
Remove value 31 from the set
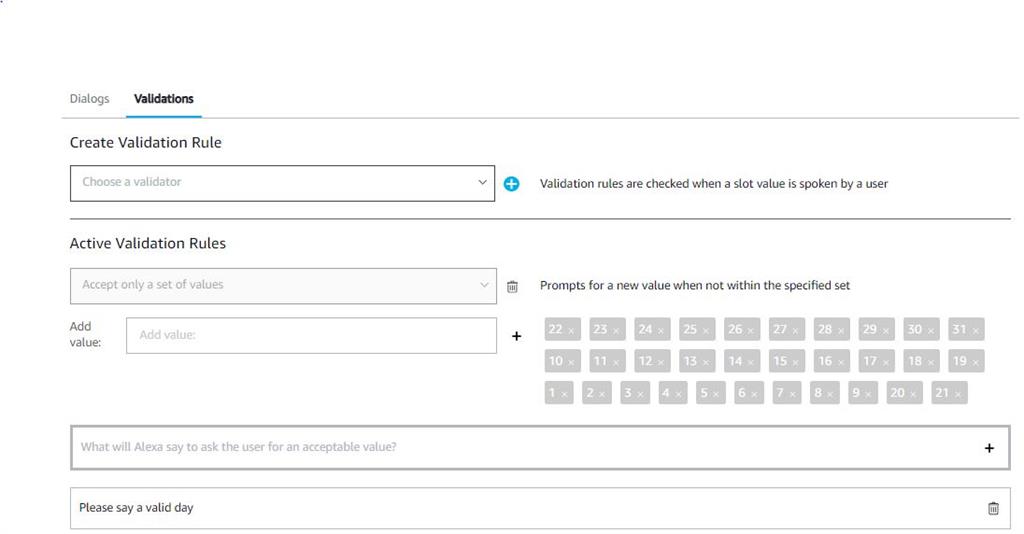tap(976, 330)
